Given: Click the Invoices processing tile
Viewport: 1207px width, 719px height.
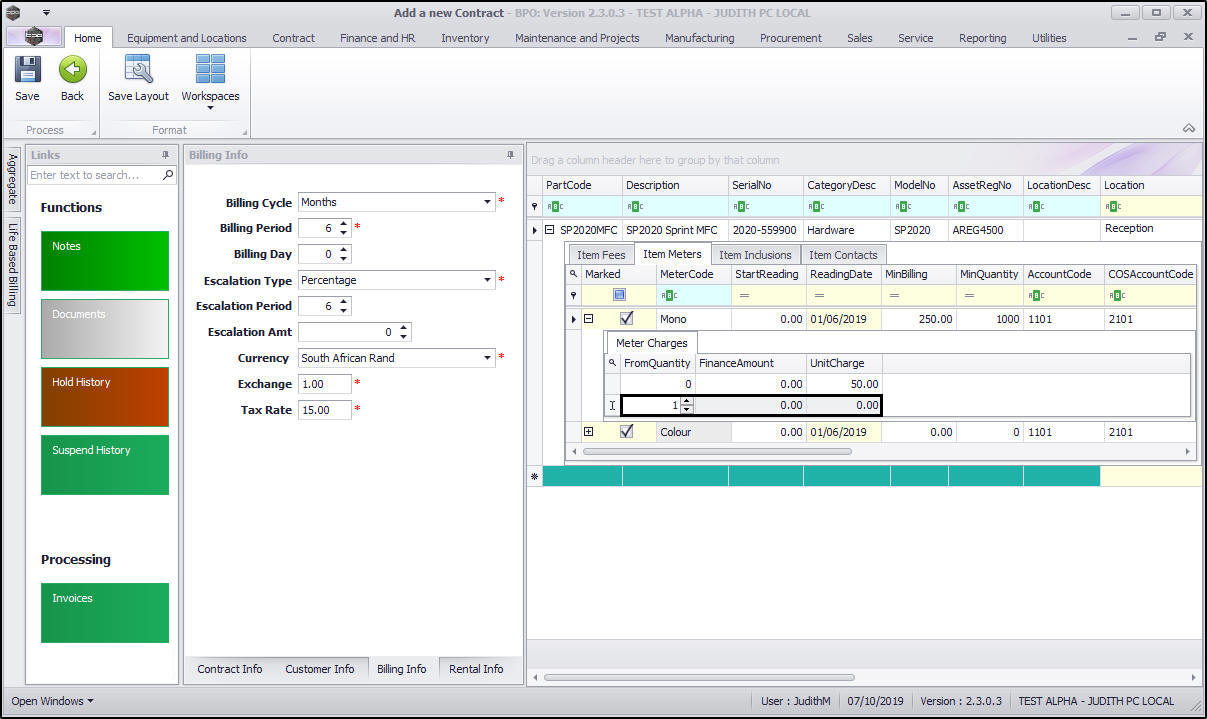Looking at the screenshot, I should coord(105,612).
